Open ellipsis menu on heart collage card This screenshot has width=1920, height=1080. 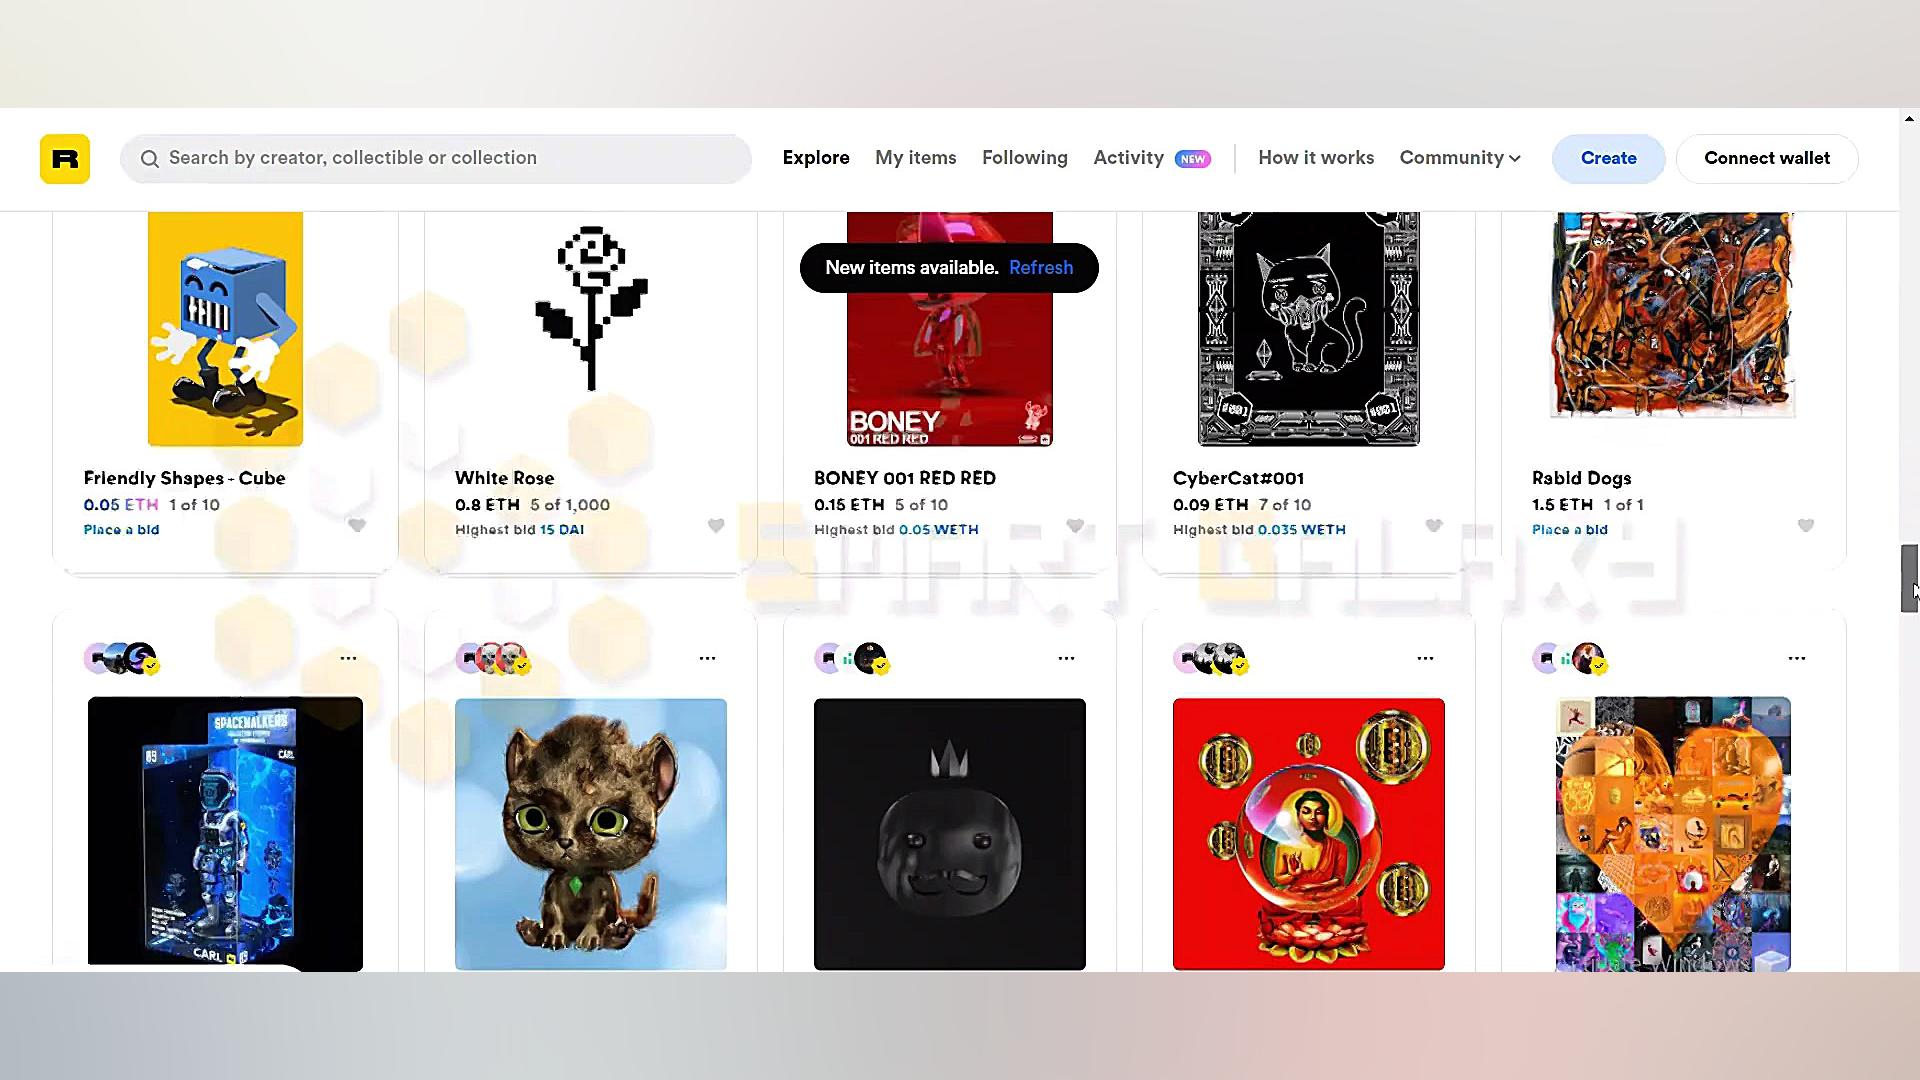[x=1797, y=658]
